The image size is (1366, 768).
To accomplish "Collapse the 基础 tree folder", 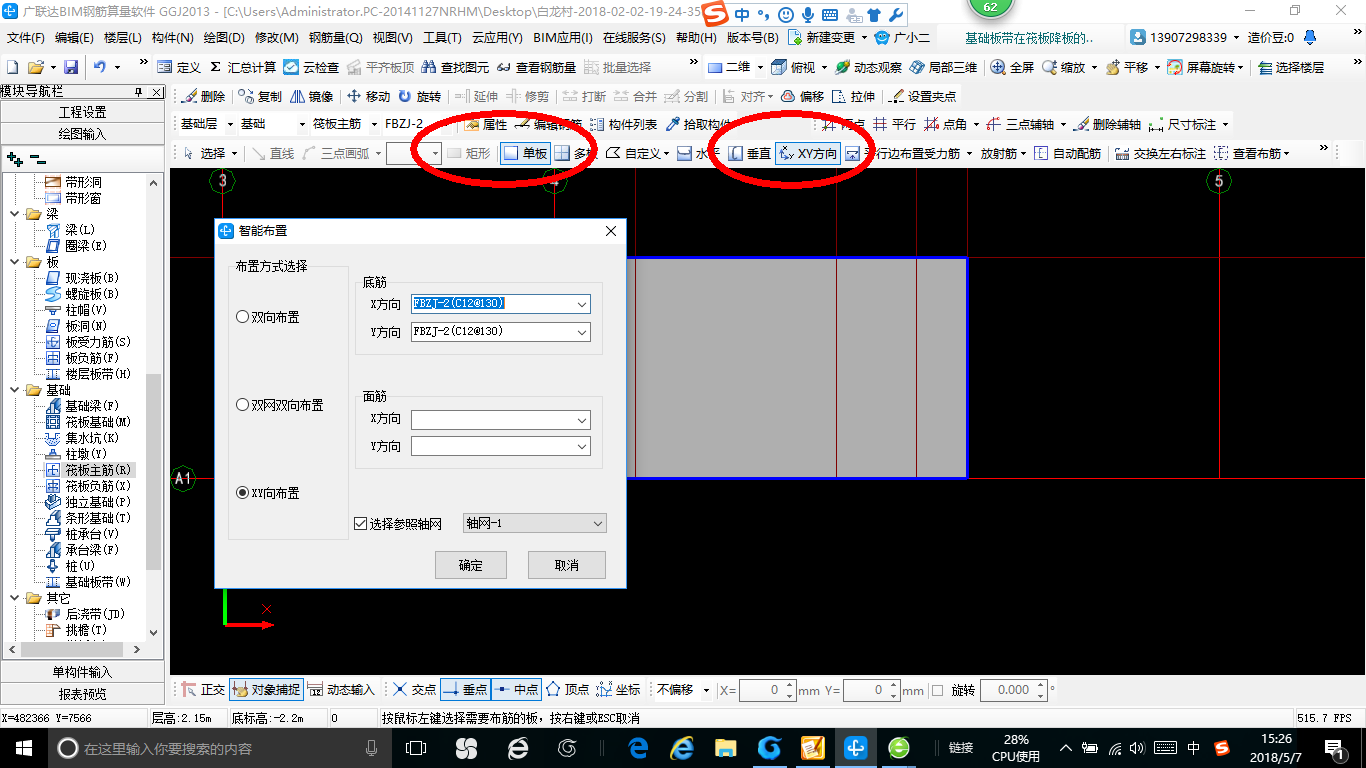I will [x=15, y=390].
